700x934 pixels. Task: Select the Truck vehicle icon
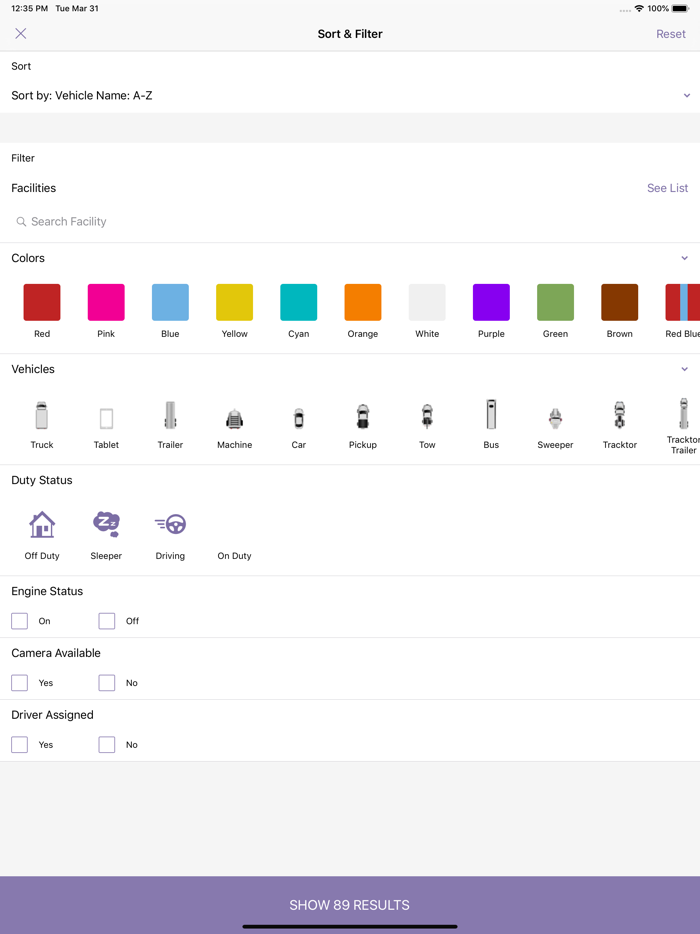(42, 415)
